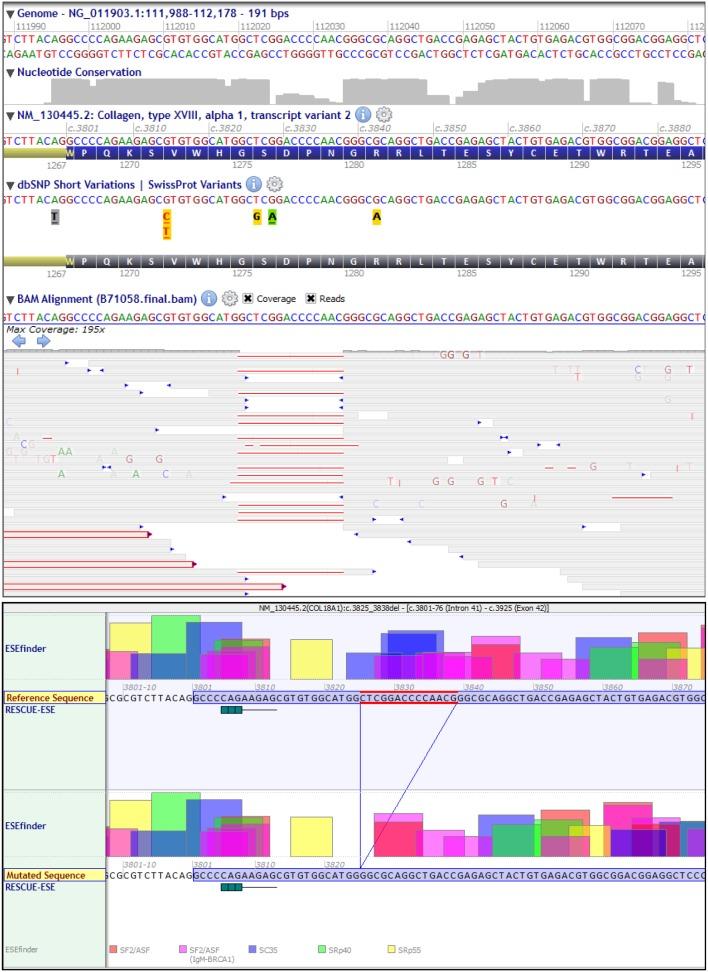This screenshot has width=708, height=972.
Task: Click the ESEfinder legend label at bottom
Action: (21, 949)
